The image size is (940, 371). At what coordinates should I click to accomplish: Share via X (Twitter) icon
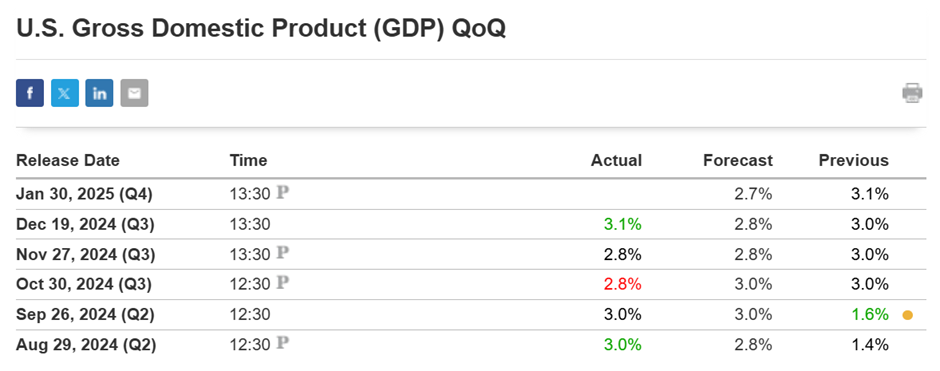(65, 93)
